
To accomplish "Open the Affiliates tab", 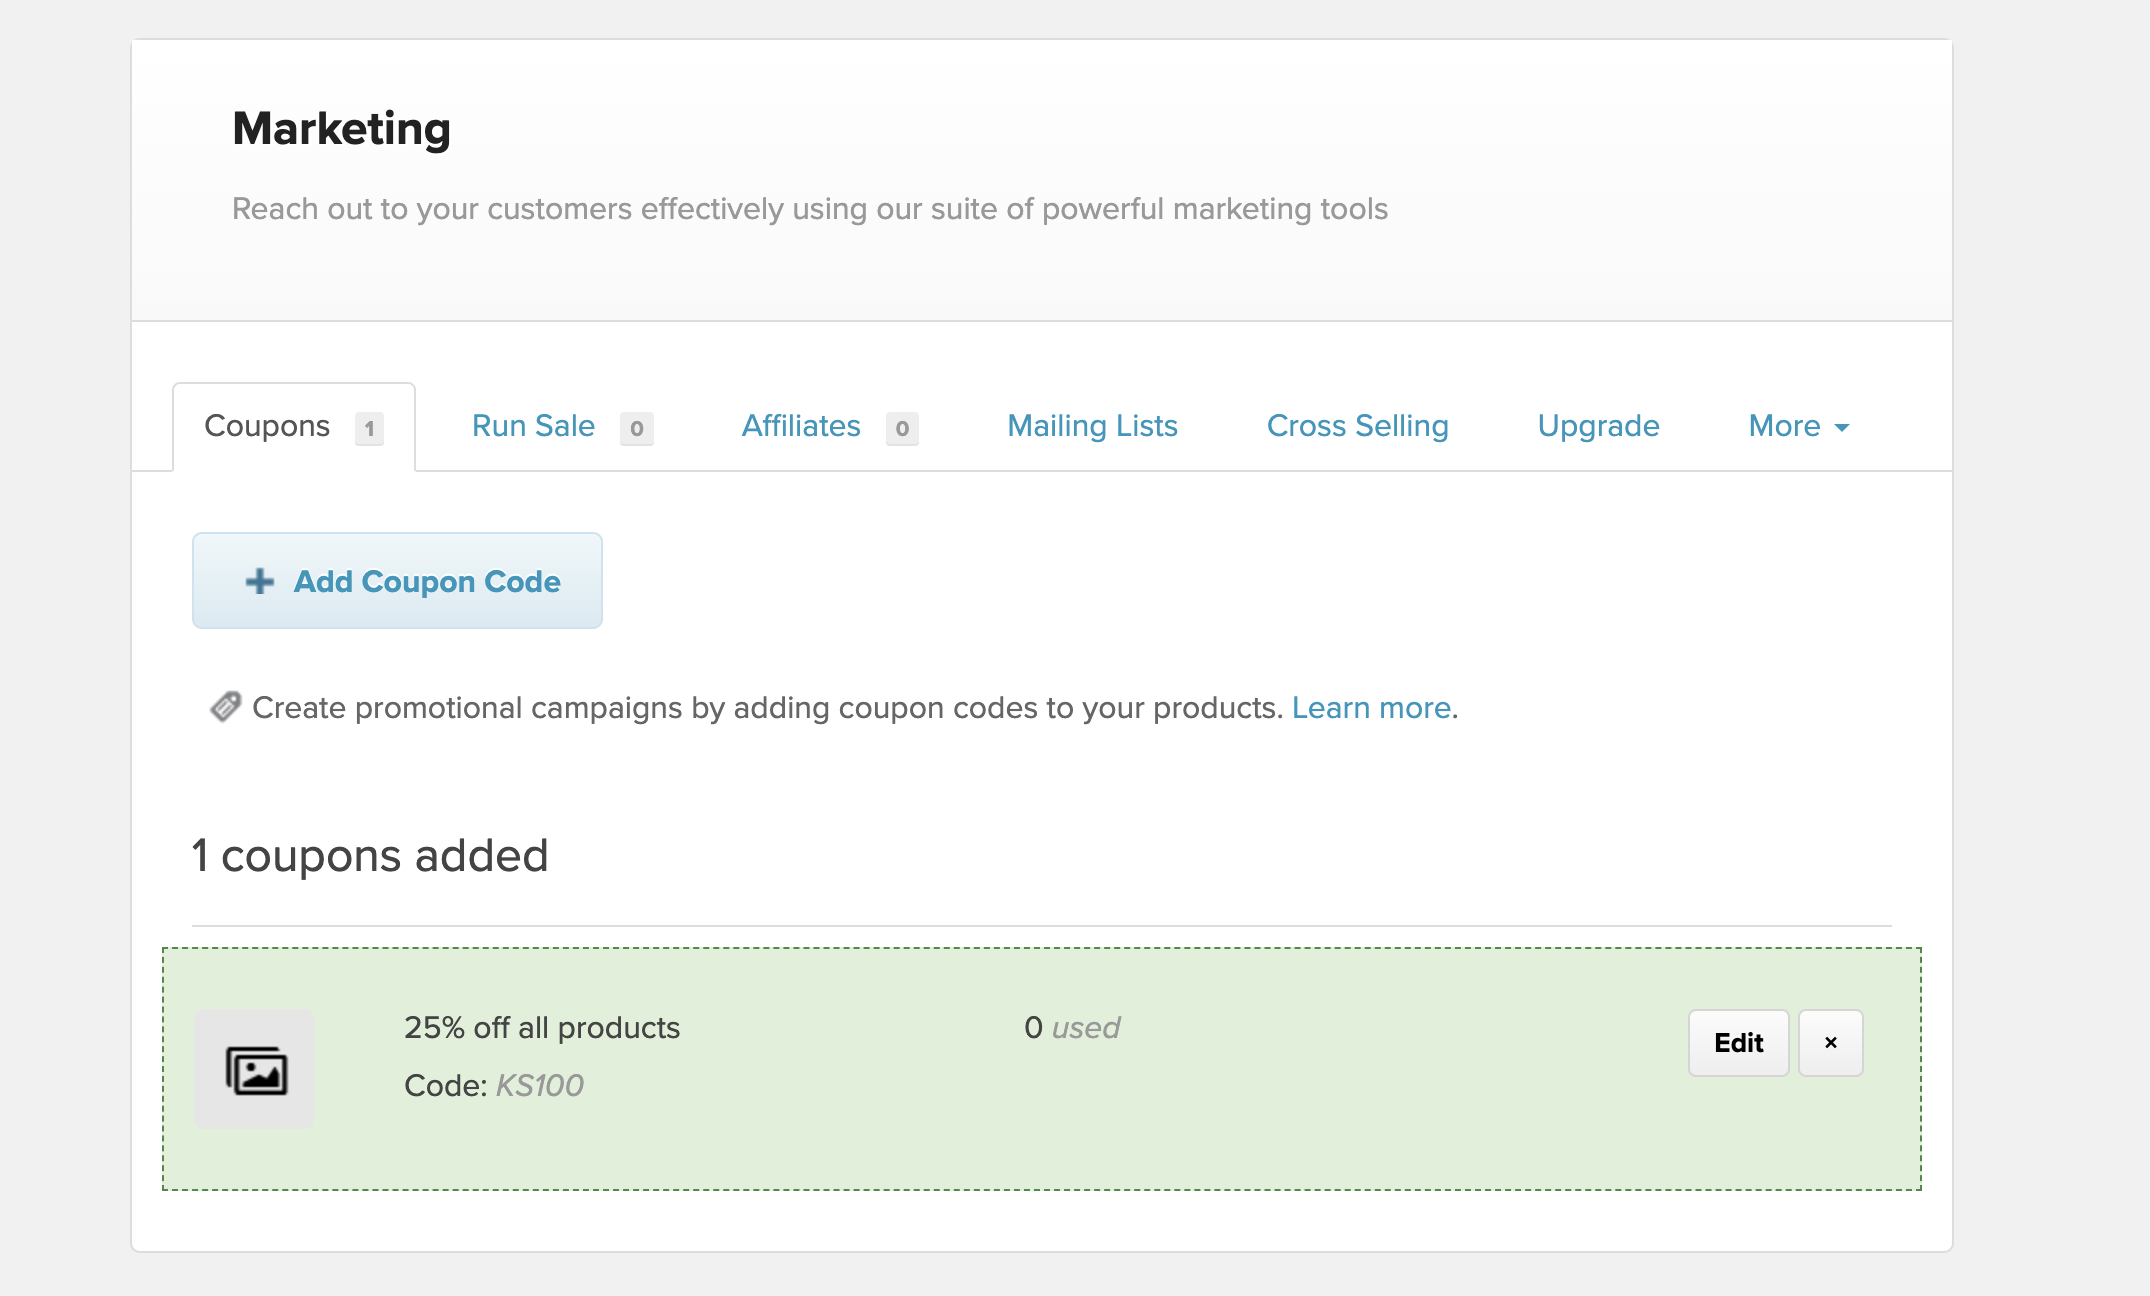I will tap(800, 426).
